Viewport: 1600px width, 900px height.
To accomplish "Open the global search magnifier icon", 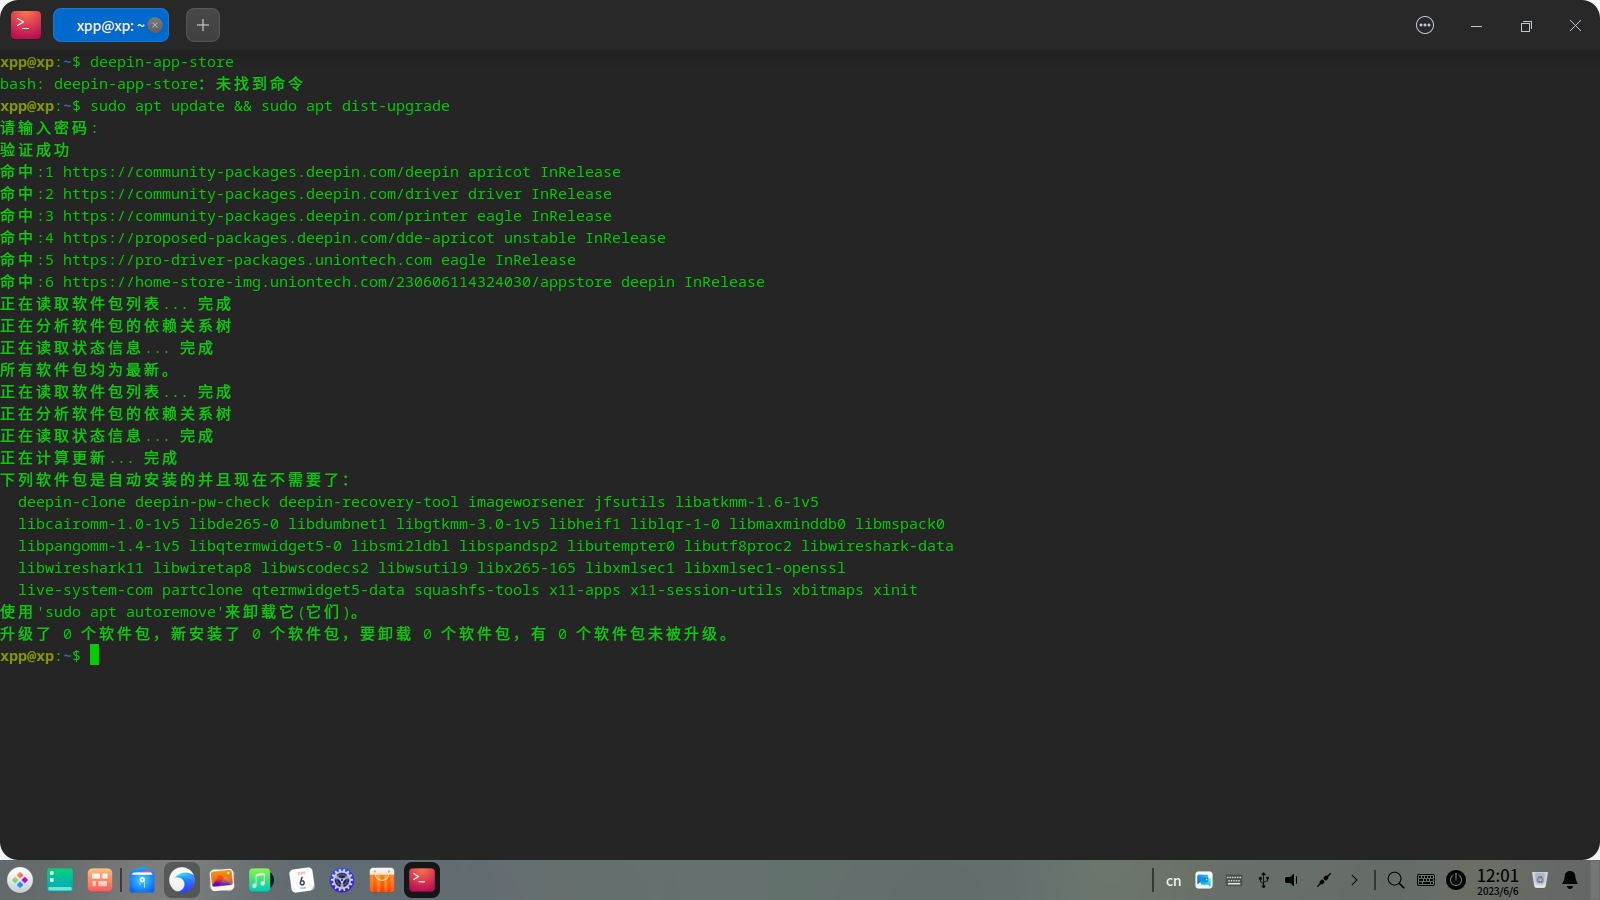I will pos(1396,880).
